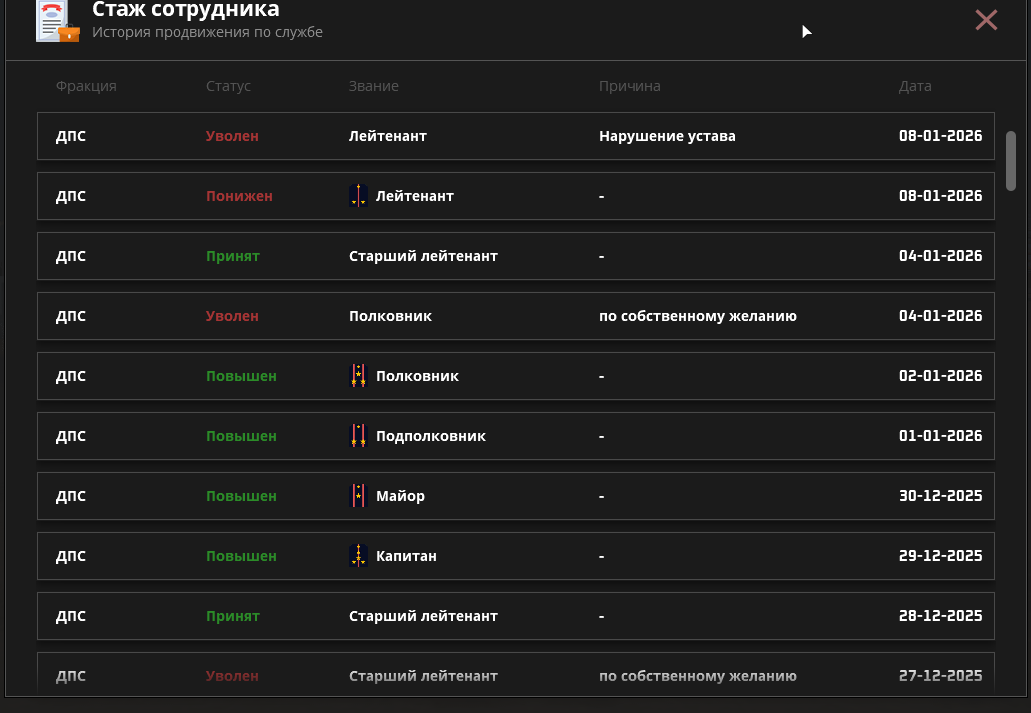
Task: Click the Майор rank insignia icon
Action: tap(358, 496)
